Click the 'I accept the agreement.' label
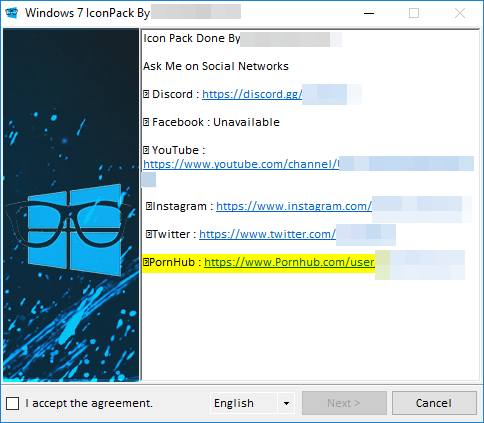 click(89, 403)
